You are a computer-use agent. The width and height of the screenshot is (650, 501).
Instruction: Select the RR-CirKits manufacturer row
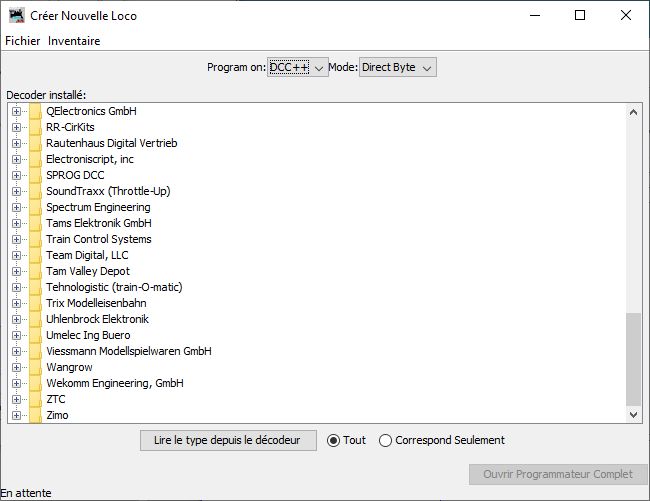point(70,127)
